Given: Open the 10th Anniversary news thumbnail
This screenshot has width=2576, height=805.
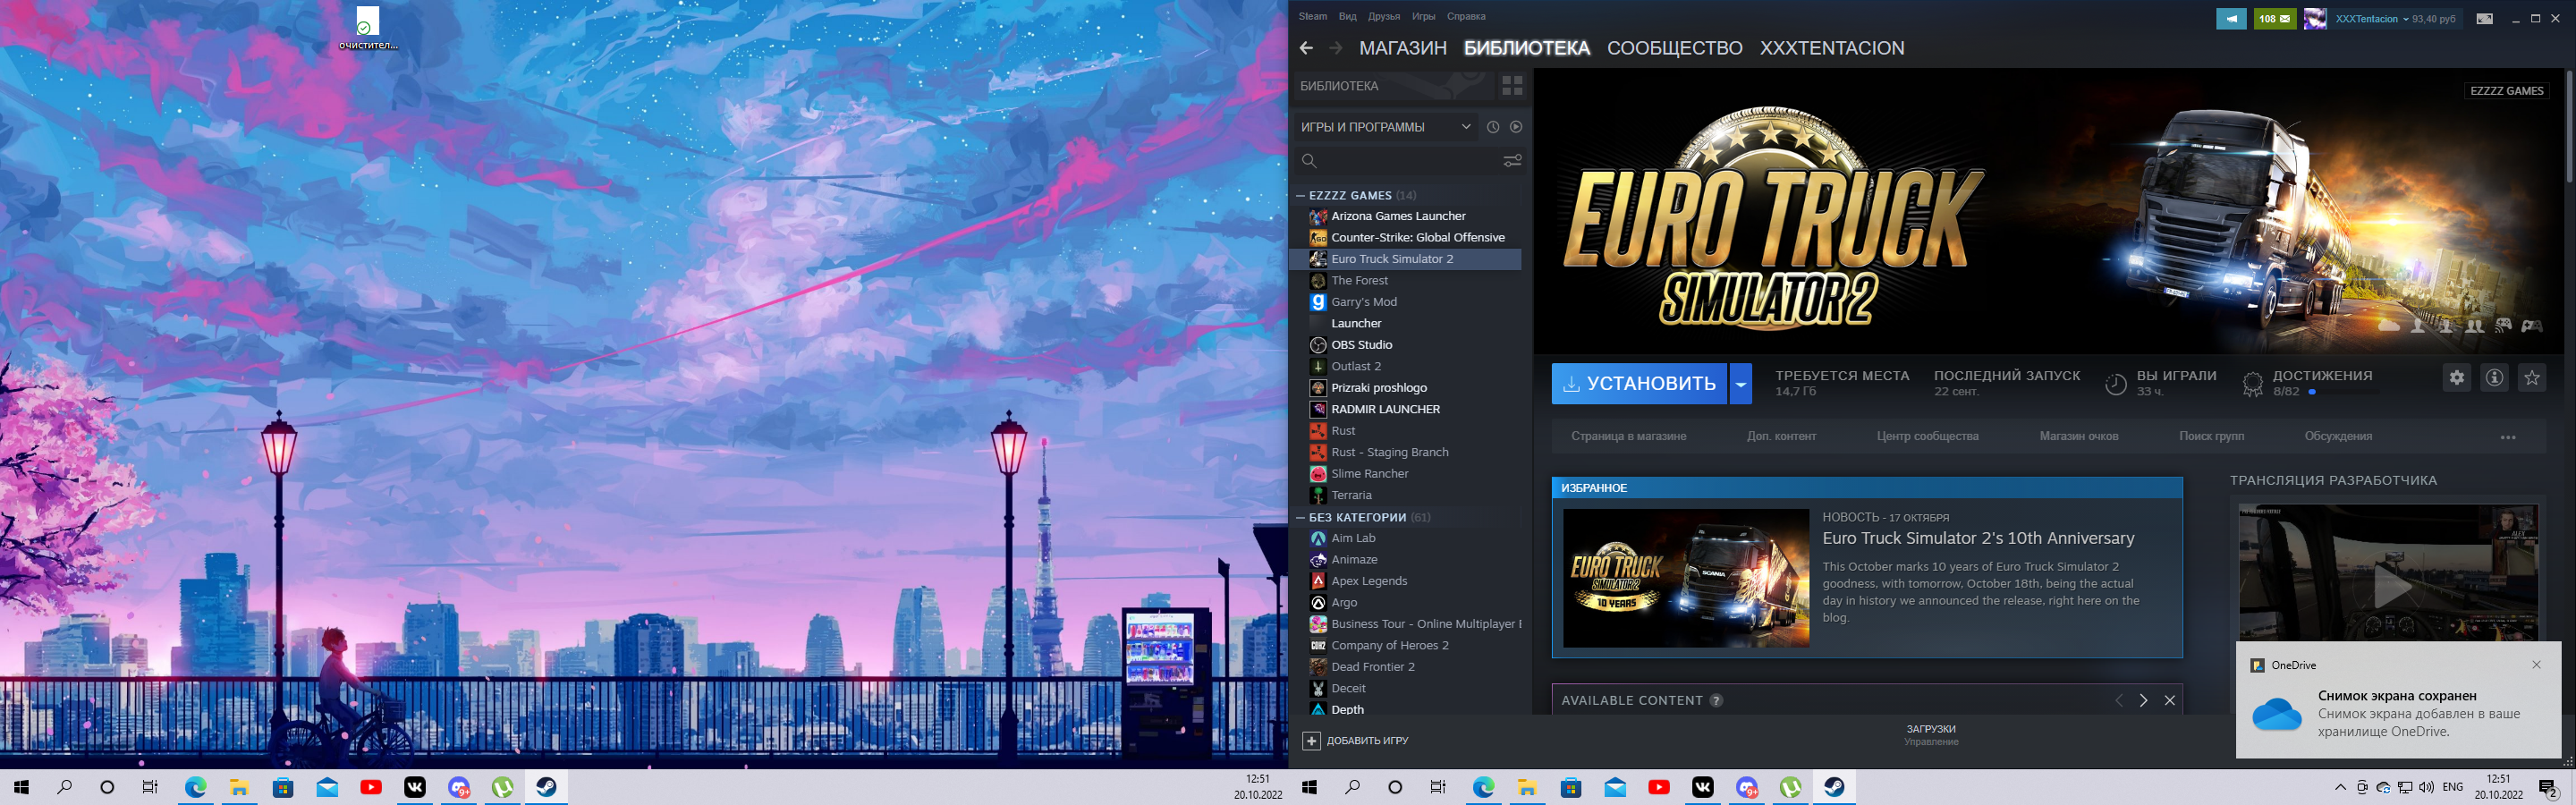Looking at the screenshot, I should (1686, 578).
